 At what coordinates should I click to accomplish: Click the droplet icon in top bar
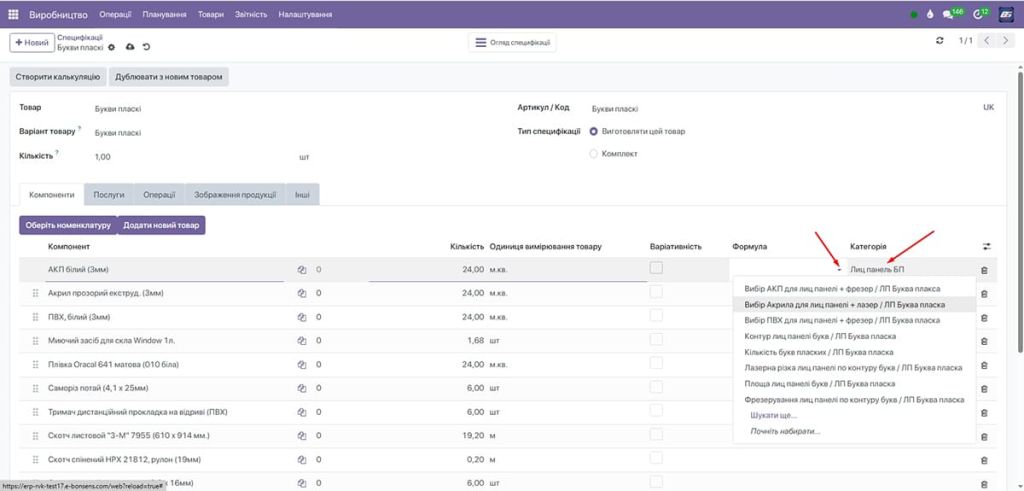point(930,14)
